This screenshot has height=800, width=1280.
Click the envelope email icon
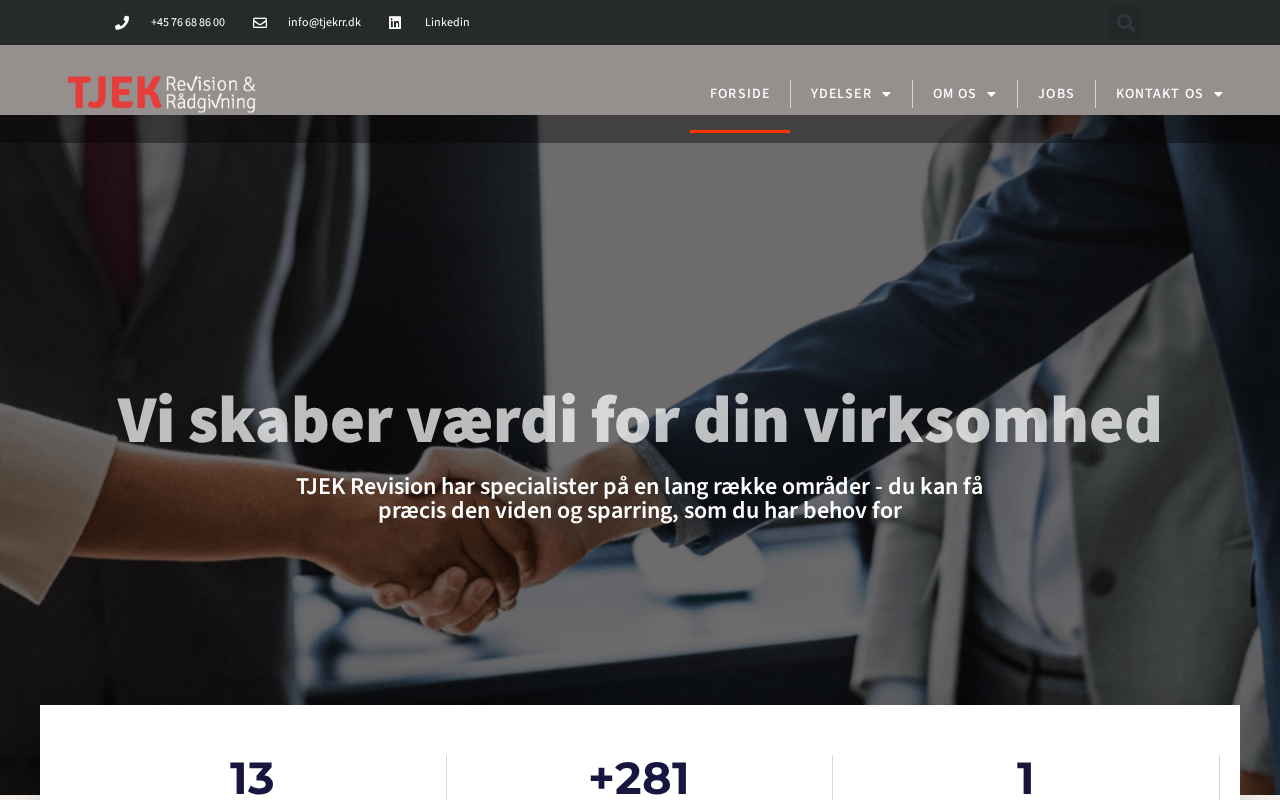tap(260, 23)
